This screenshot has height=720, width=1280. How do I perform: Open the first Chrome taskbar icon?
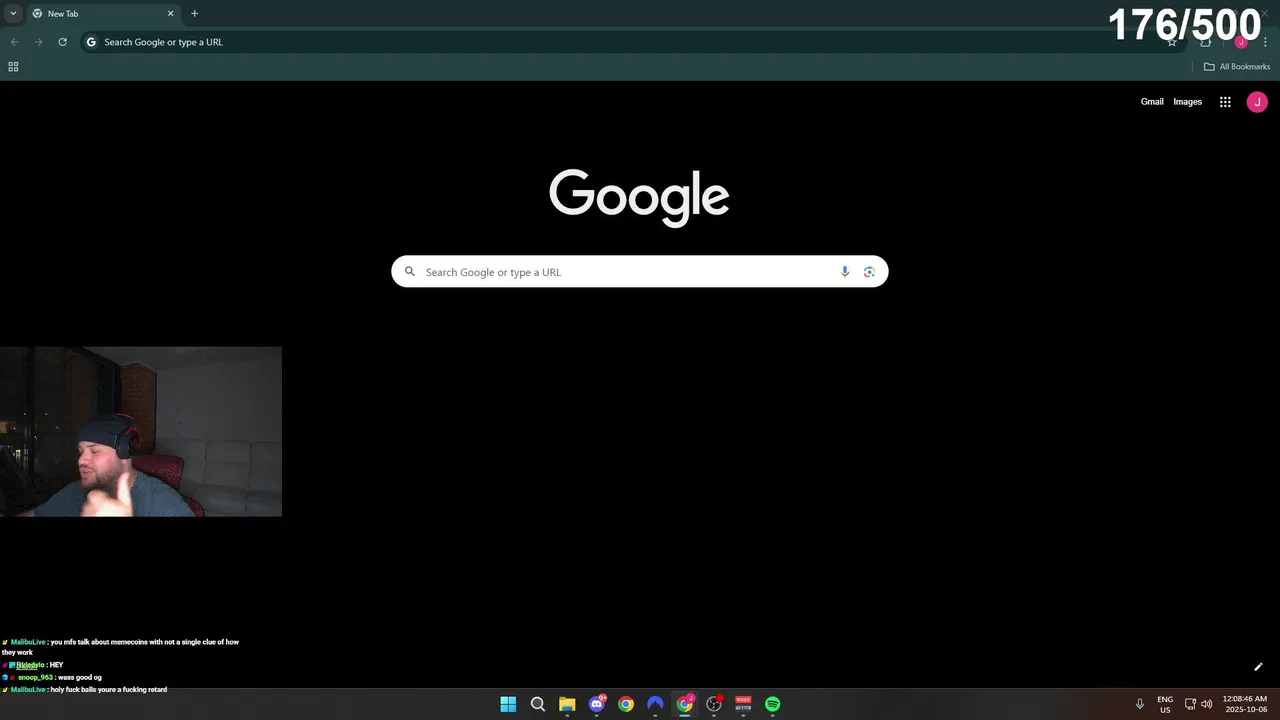[x=626, y=704]
